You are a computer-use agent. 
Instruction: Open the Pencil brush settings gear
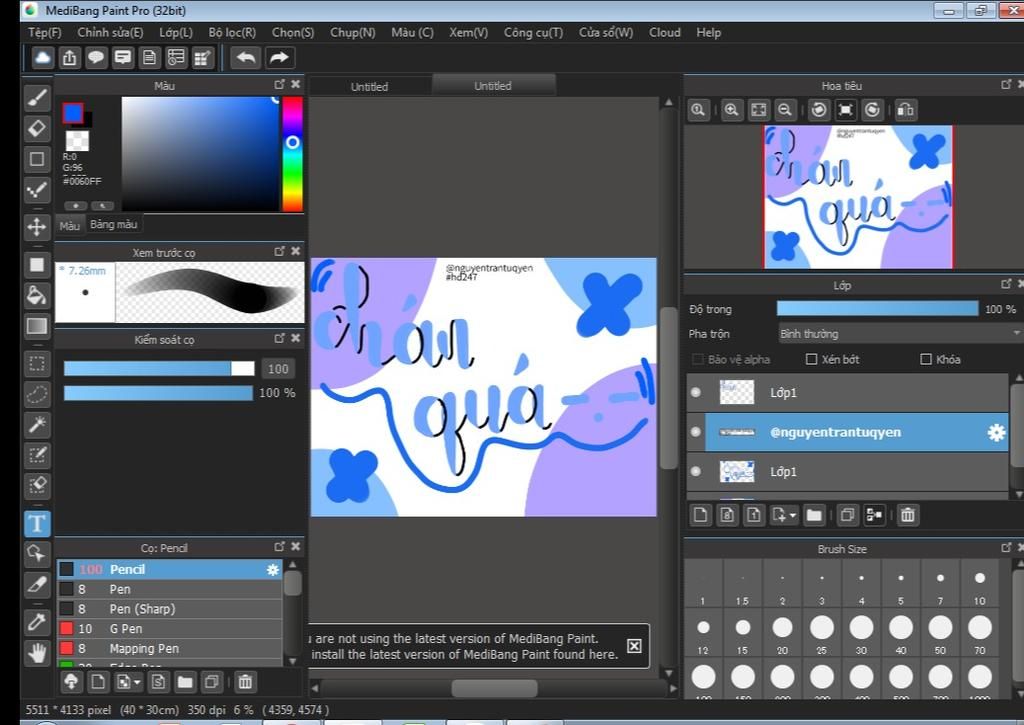(272, 570)
